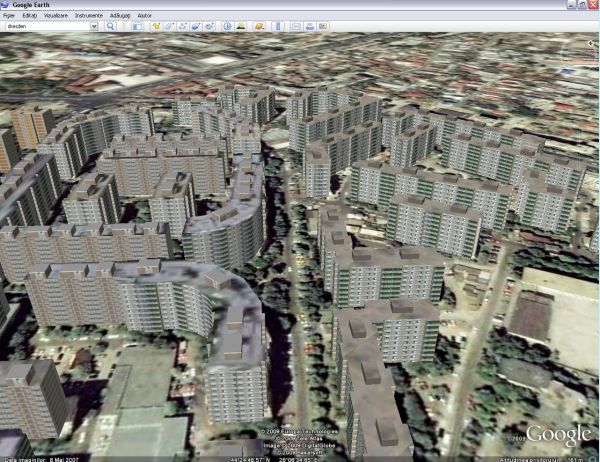Open the ruler measurement tool
600x462 pixels.
pos(277,25)
